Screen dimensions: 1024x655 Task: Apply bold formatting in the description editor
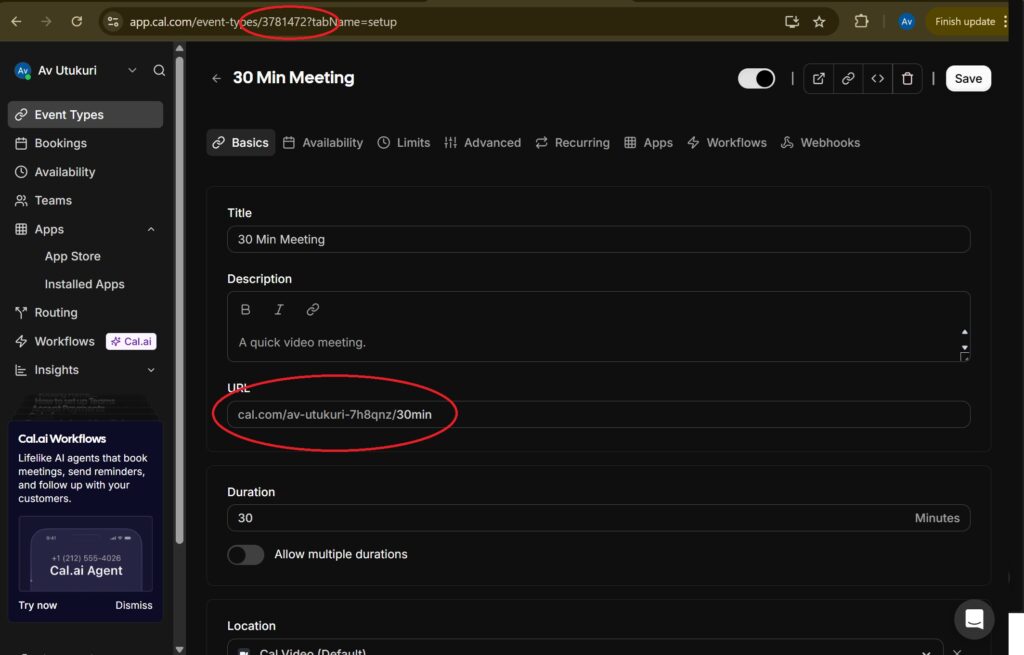tap(246, 310)
